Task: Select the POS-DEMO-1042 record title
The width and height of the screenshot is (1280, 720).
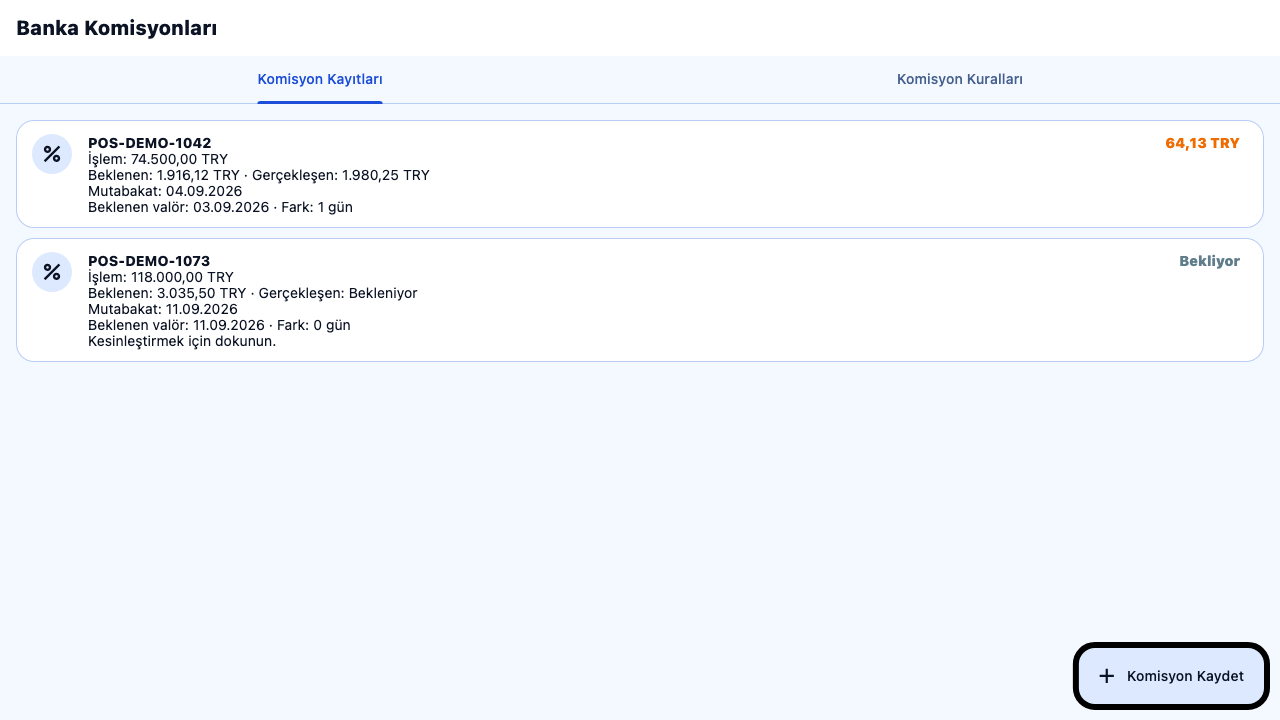Action: 150,143
